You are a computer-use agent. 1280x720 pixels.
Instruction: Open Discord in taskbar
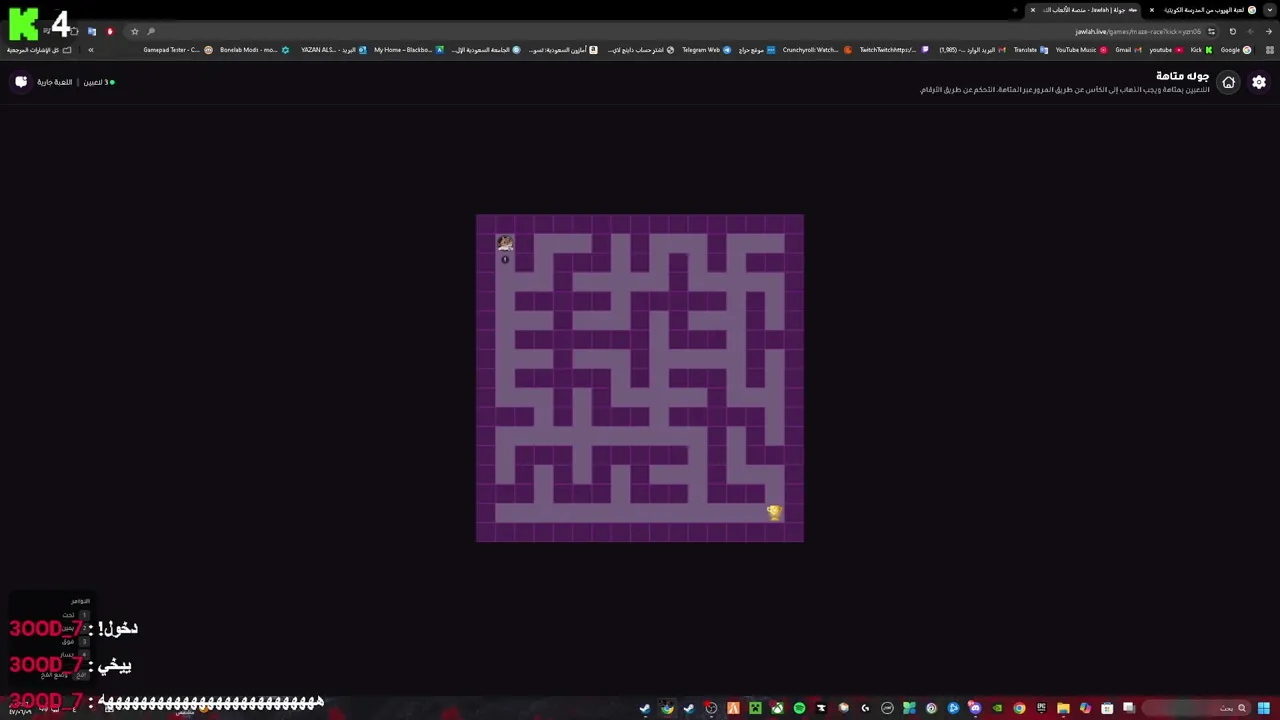point(975,708)
